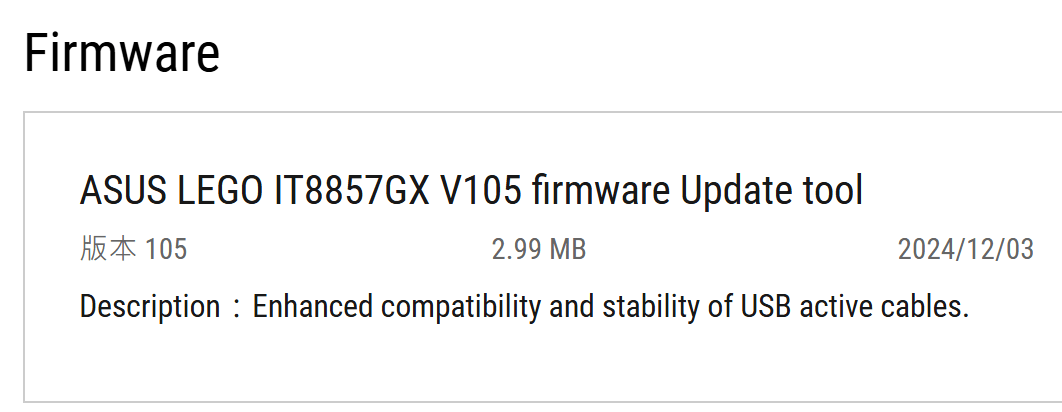Click the 2024/12/03 release date
The width and height of the screenshot is (1062, 412).
click(966, 249)
